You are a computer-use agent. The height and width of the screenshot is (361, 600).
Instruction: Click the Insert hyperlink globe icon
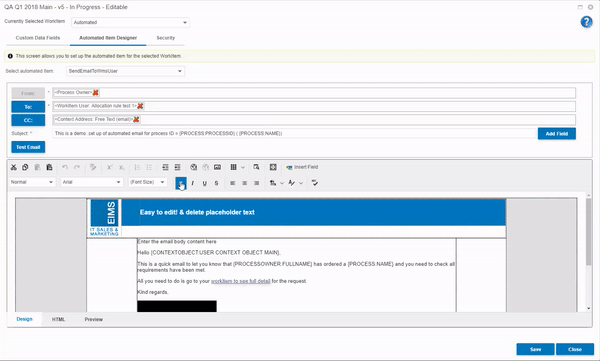coord(194,167)
